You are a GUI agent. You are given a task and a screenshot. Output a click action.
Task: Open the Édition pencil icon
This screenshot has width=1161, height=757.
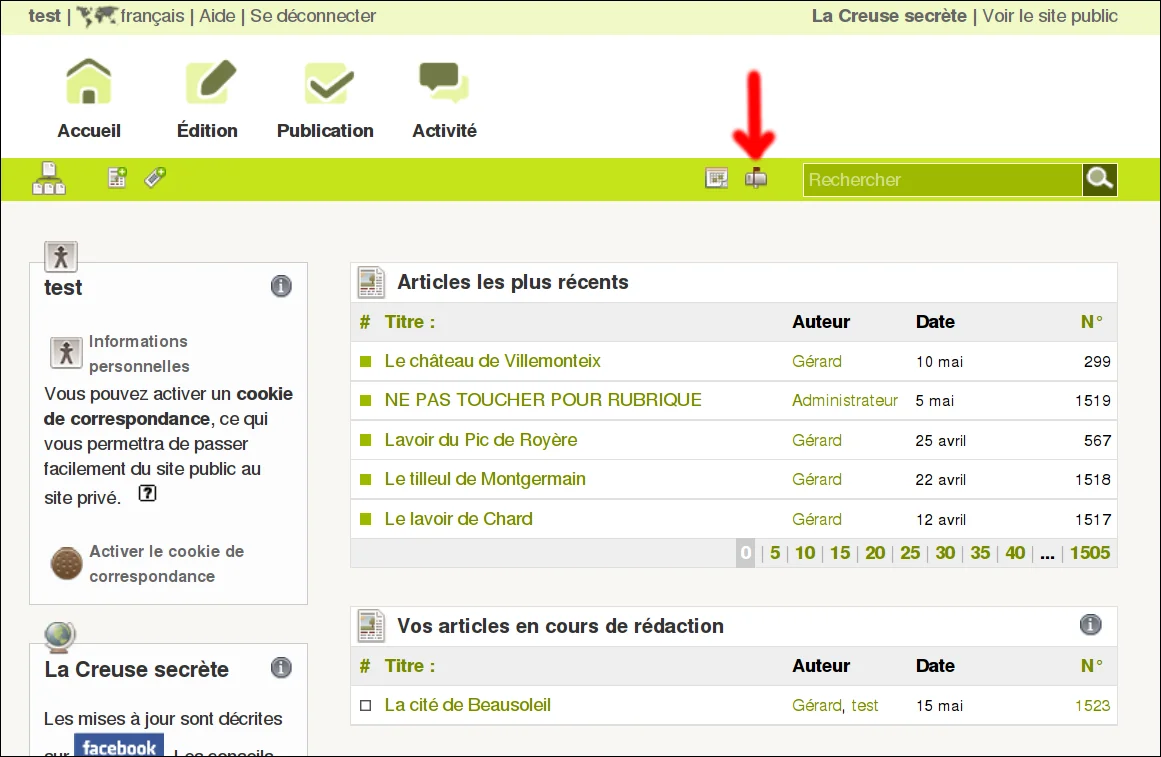210,81
